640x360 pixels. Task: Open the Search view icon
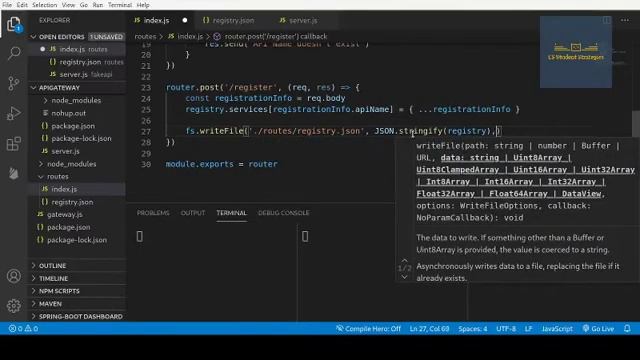(x=14, y=53)
